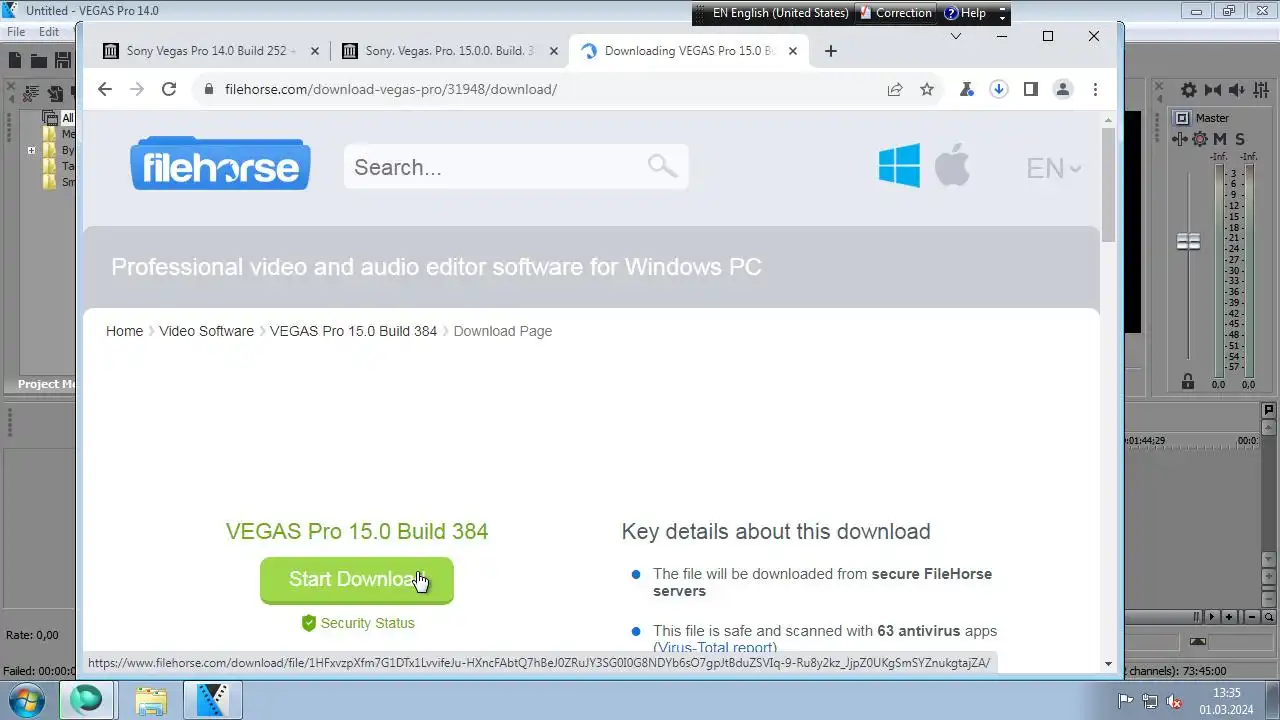Switch to Sony Vegas Pro 15.0.0 Build tab
Viewport: 1280px width, 720px height.
450,51
